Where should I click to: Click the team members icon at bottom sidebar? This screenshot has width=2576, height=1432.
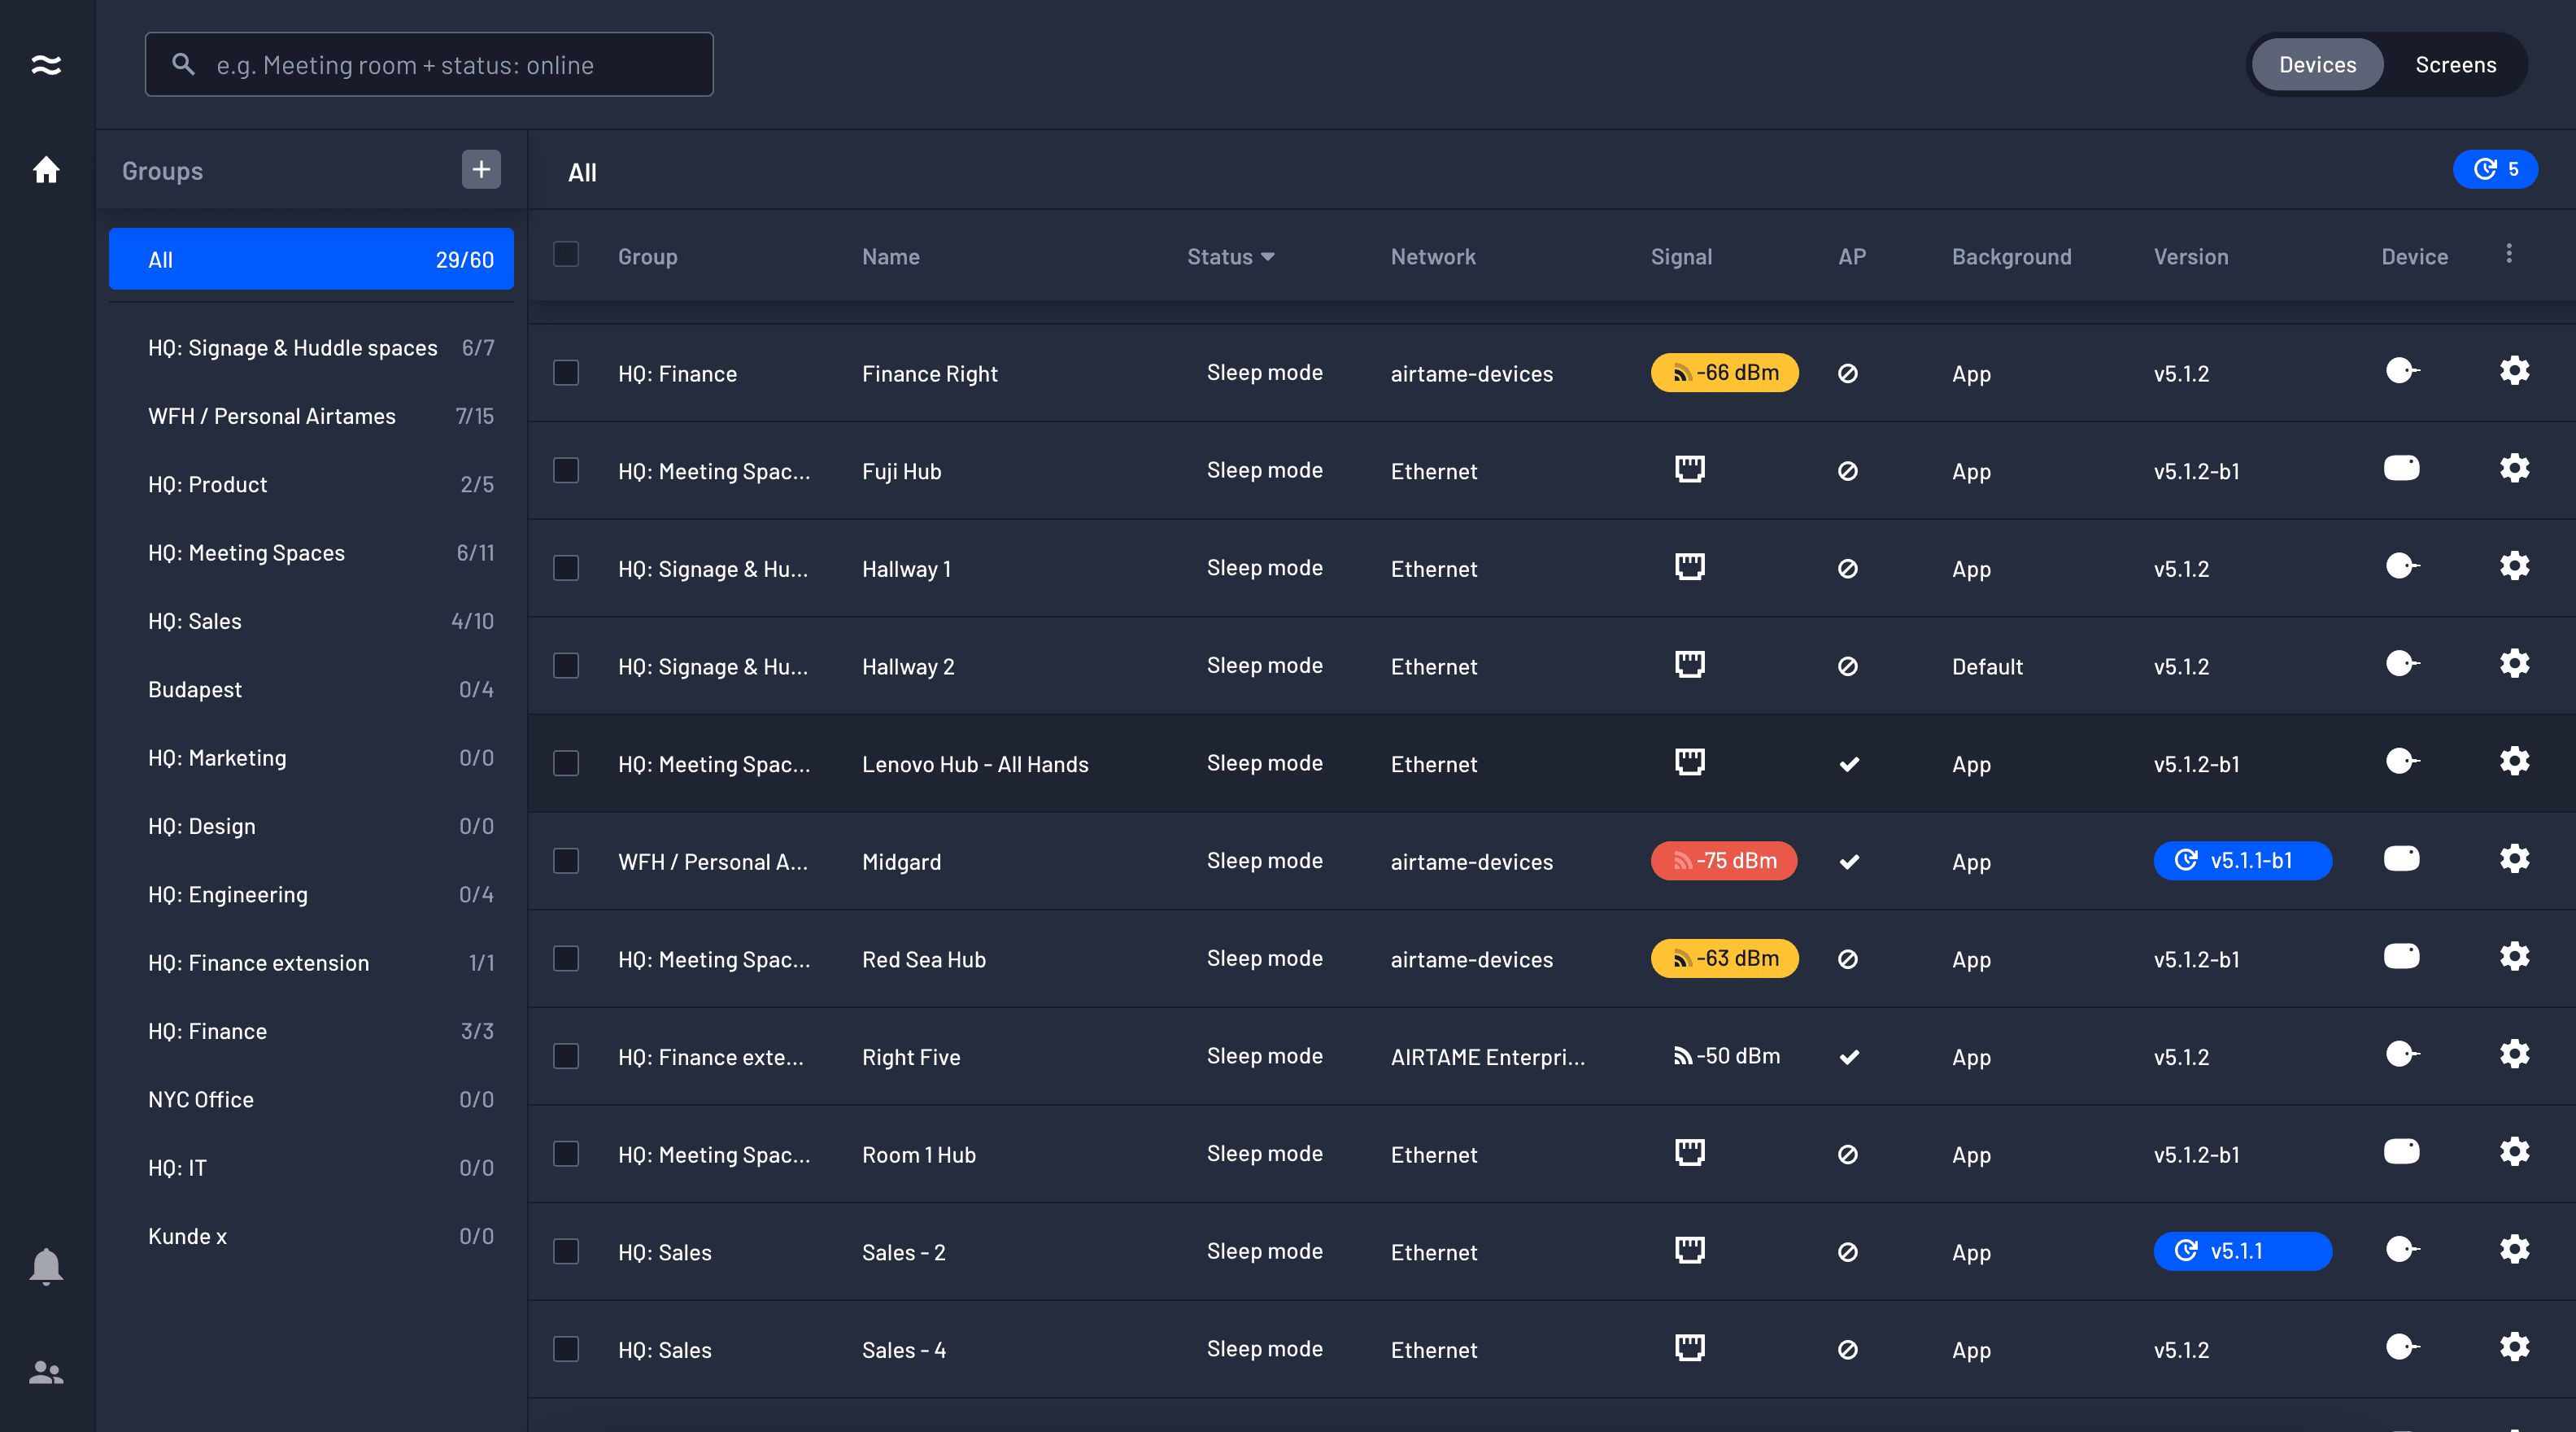coord(45,1372)
